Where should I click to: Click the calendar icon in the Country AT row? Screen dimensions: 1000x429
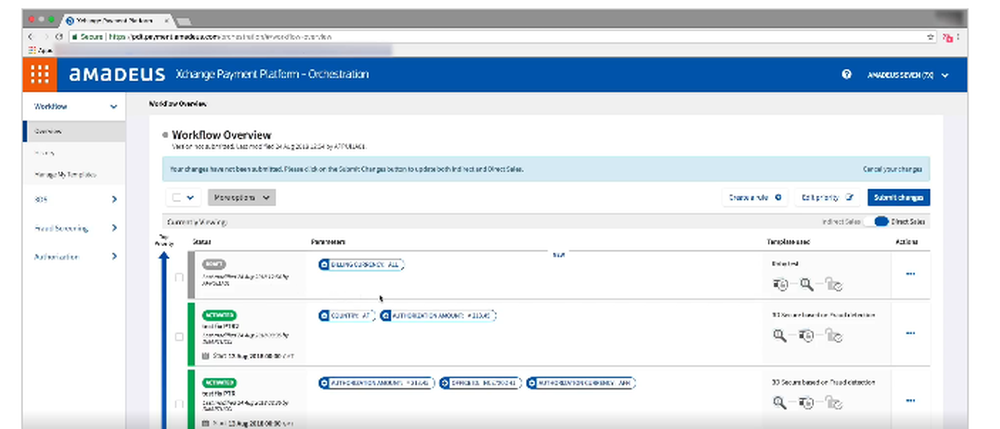coord(206,356)
